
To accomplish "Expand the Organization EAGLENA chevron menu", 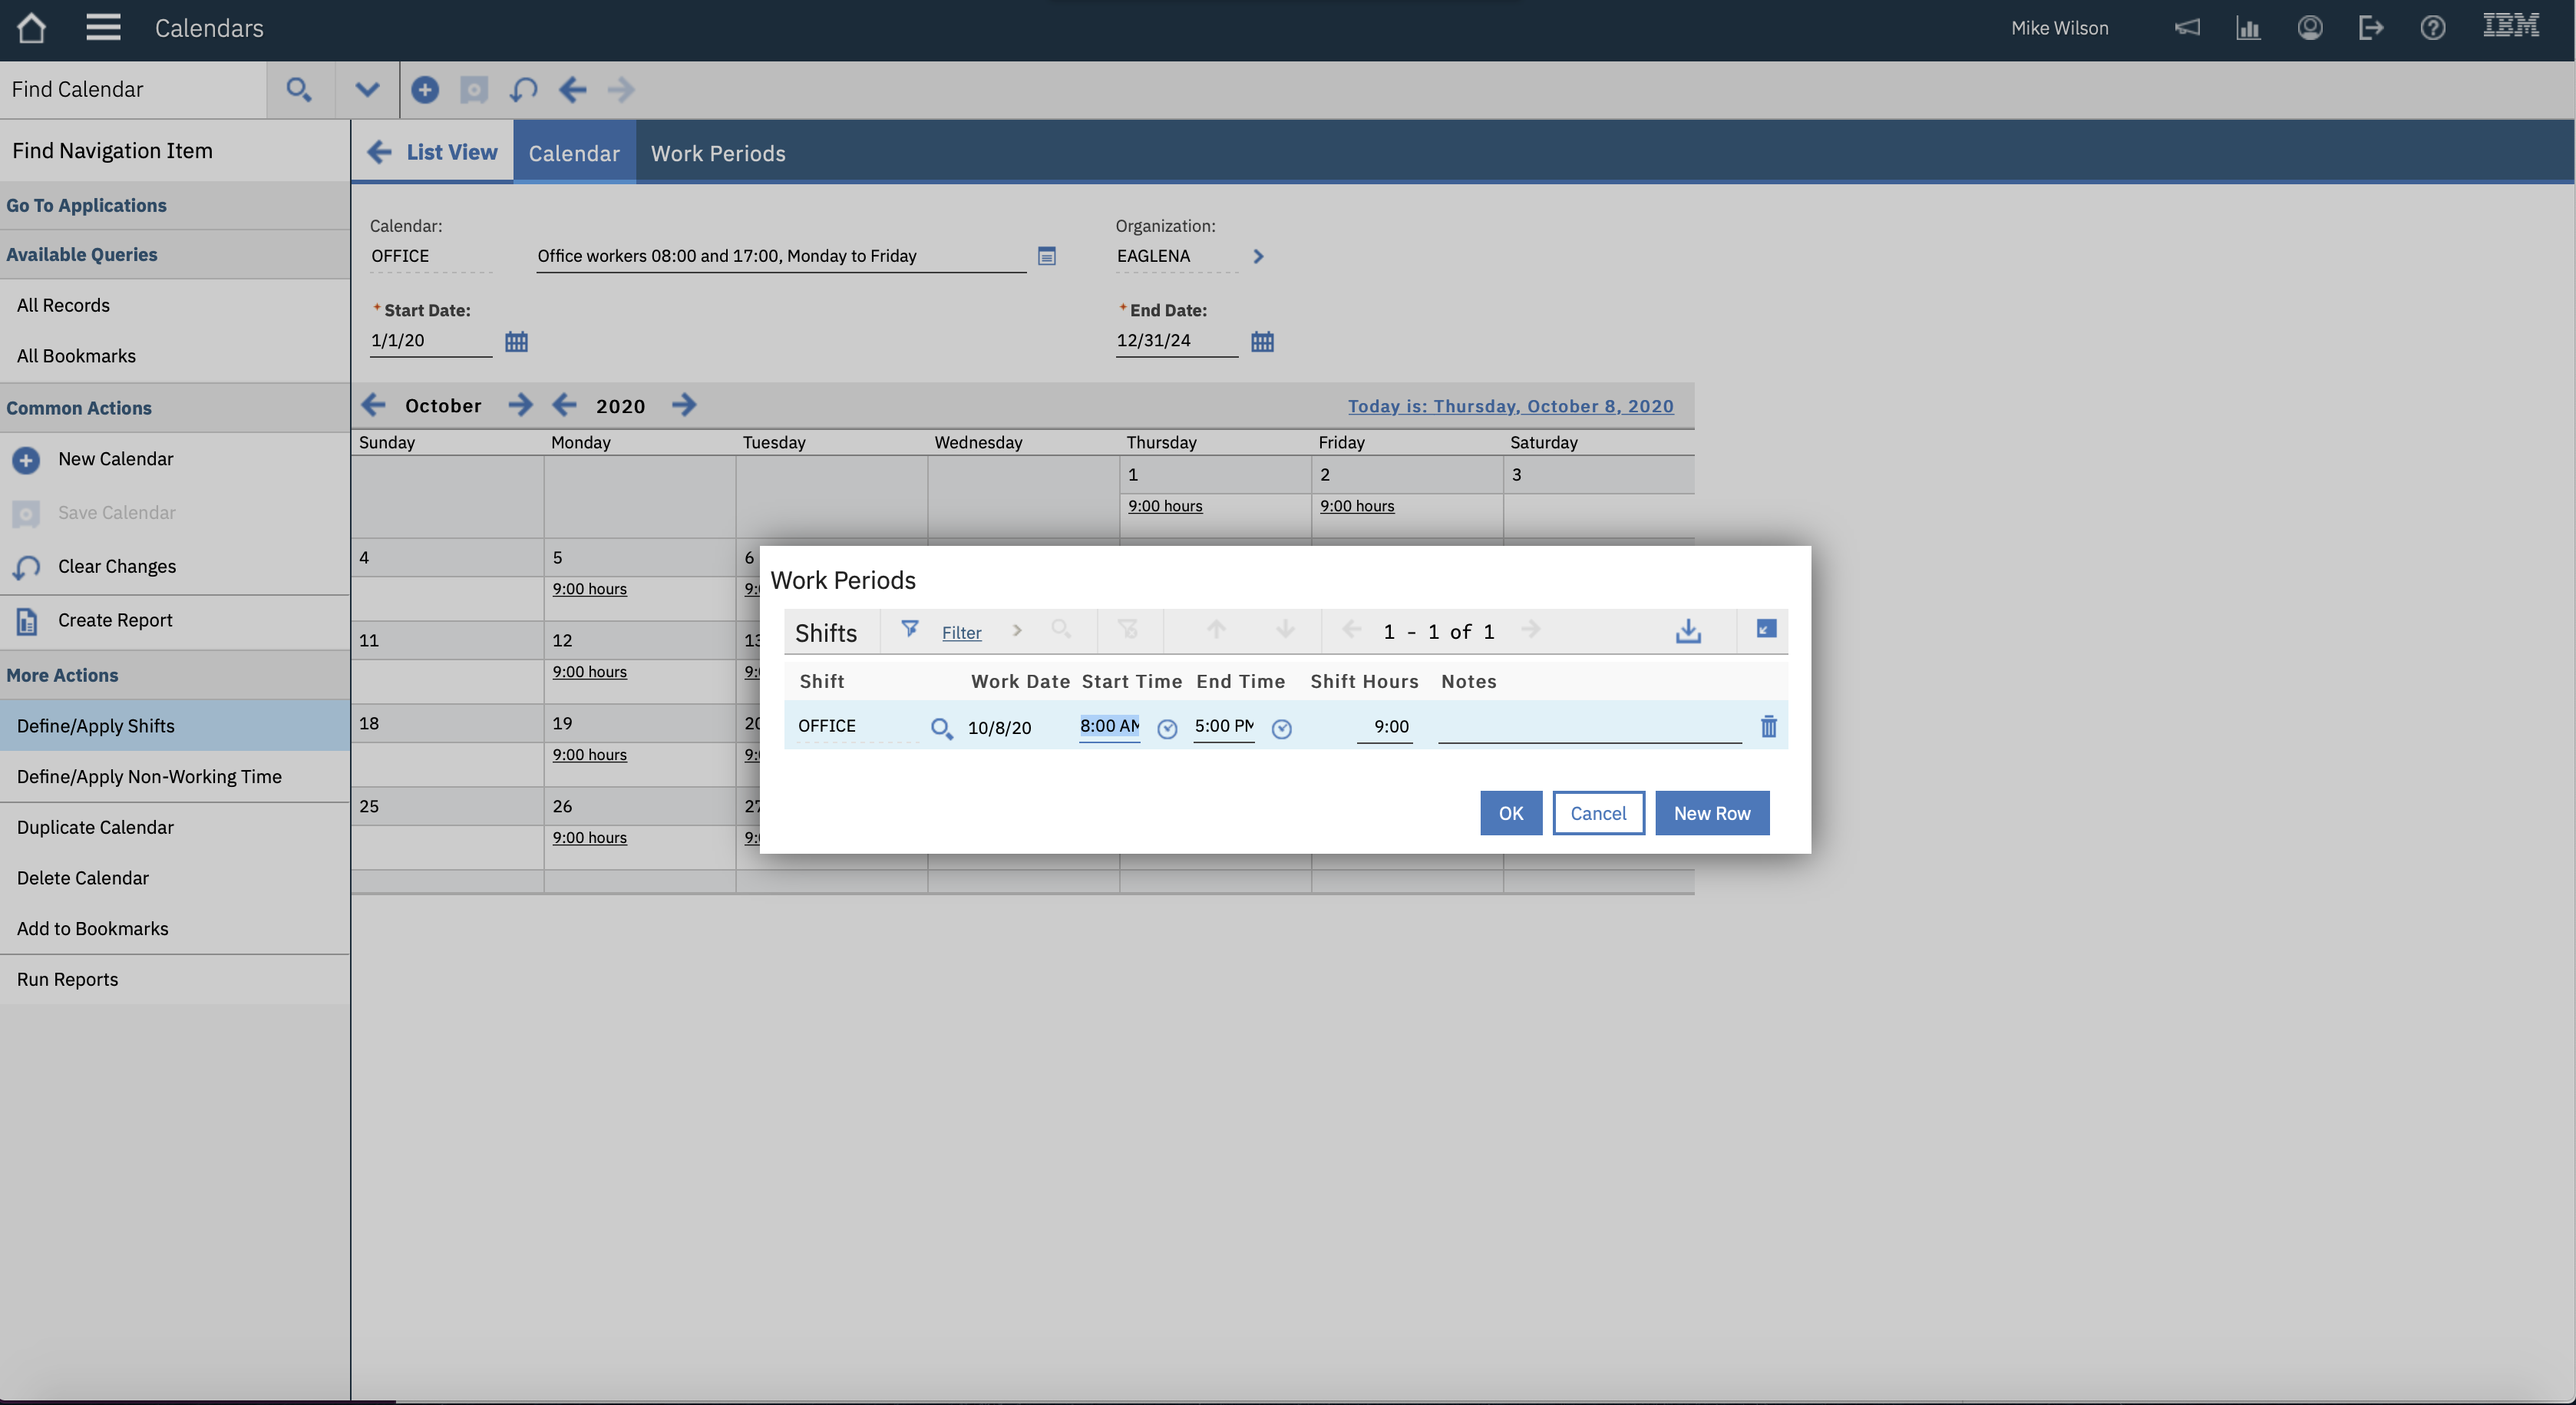I will [1258, 257].
